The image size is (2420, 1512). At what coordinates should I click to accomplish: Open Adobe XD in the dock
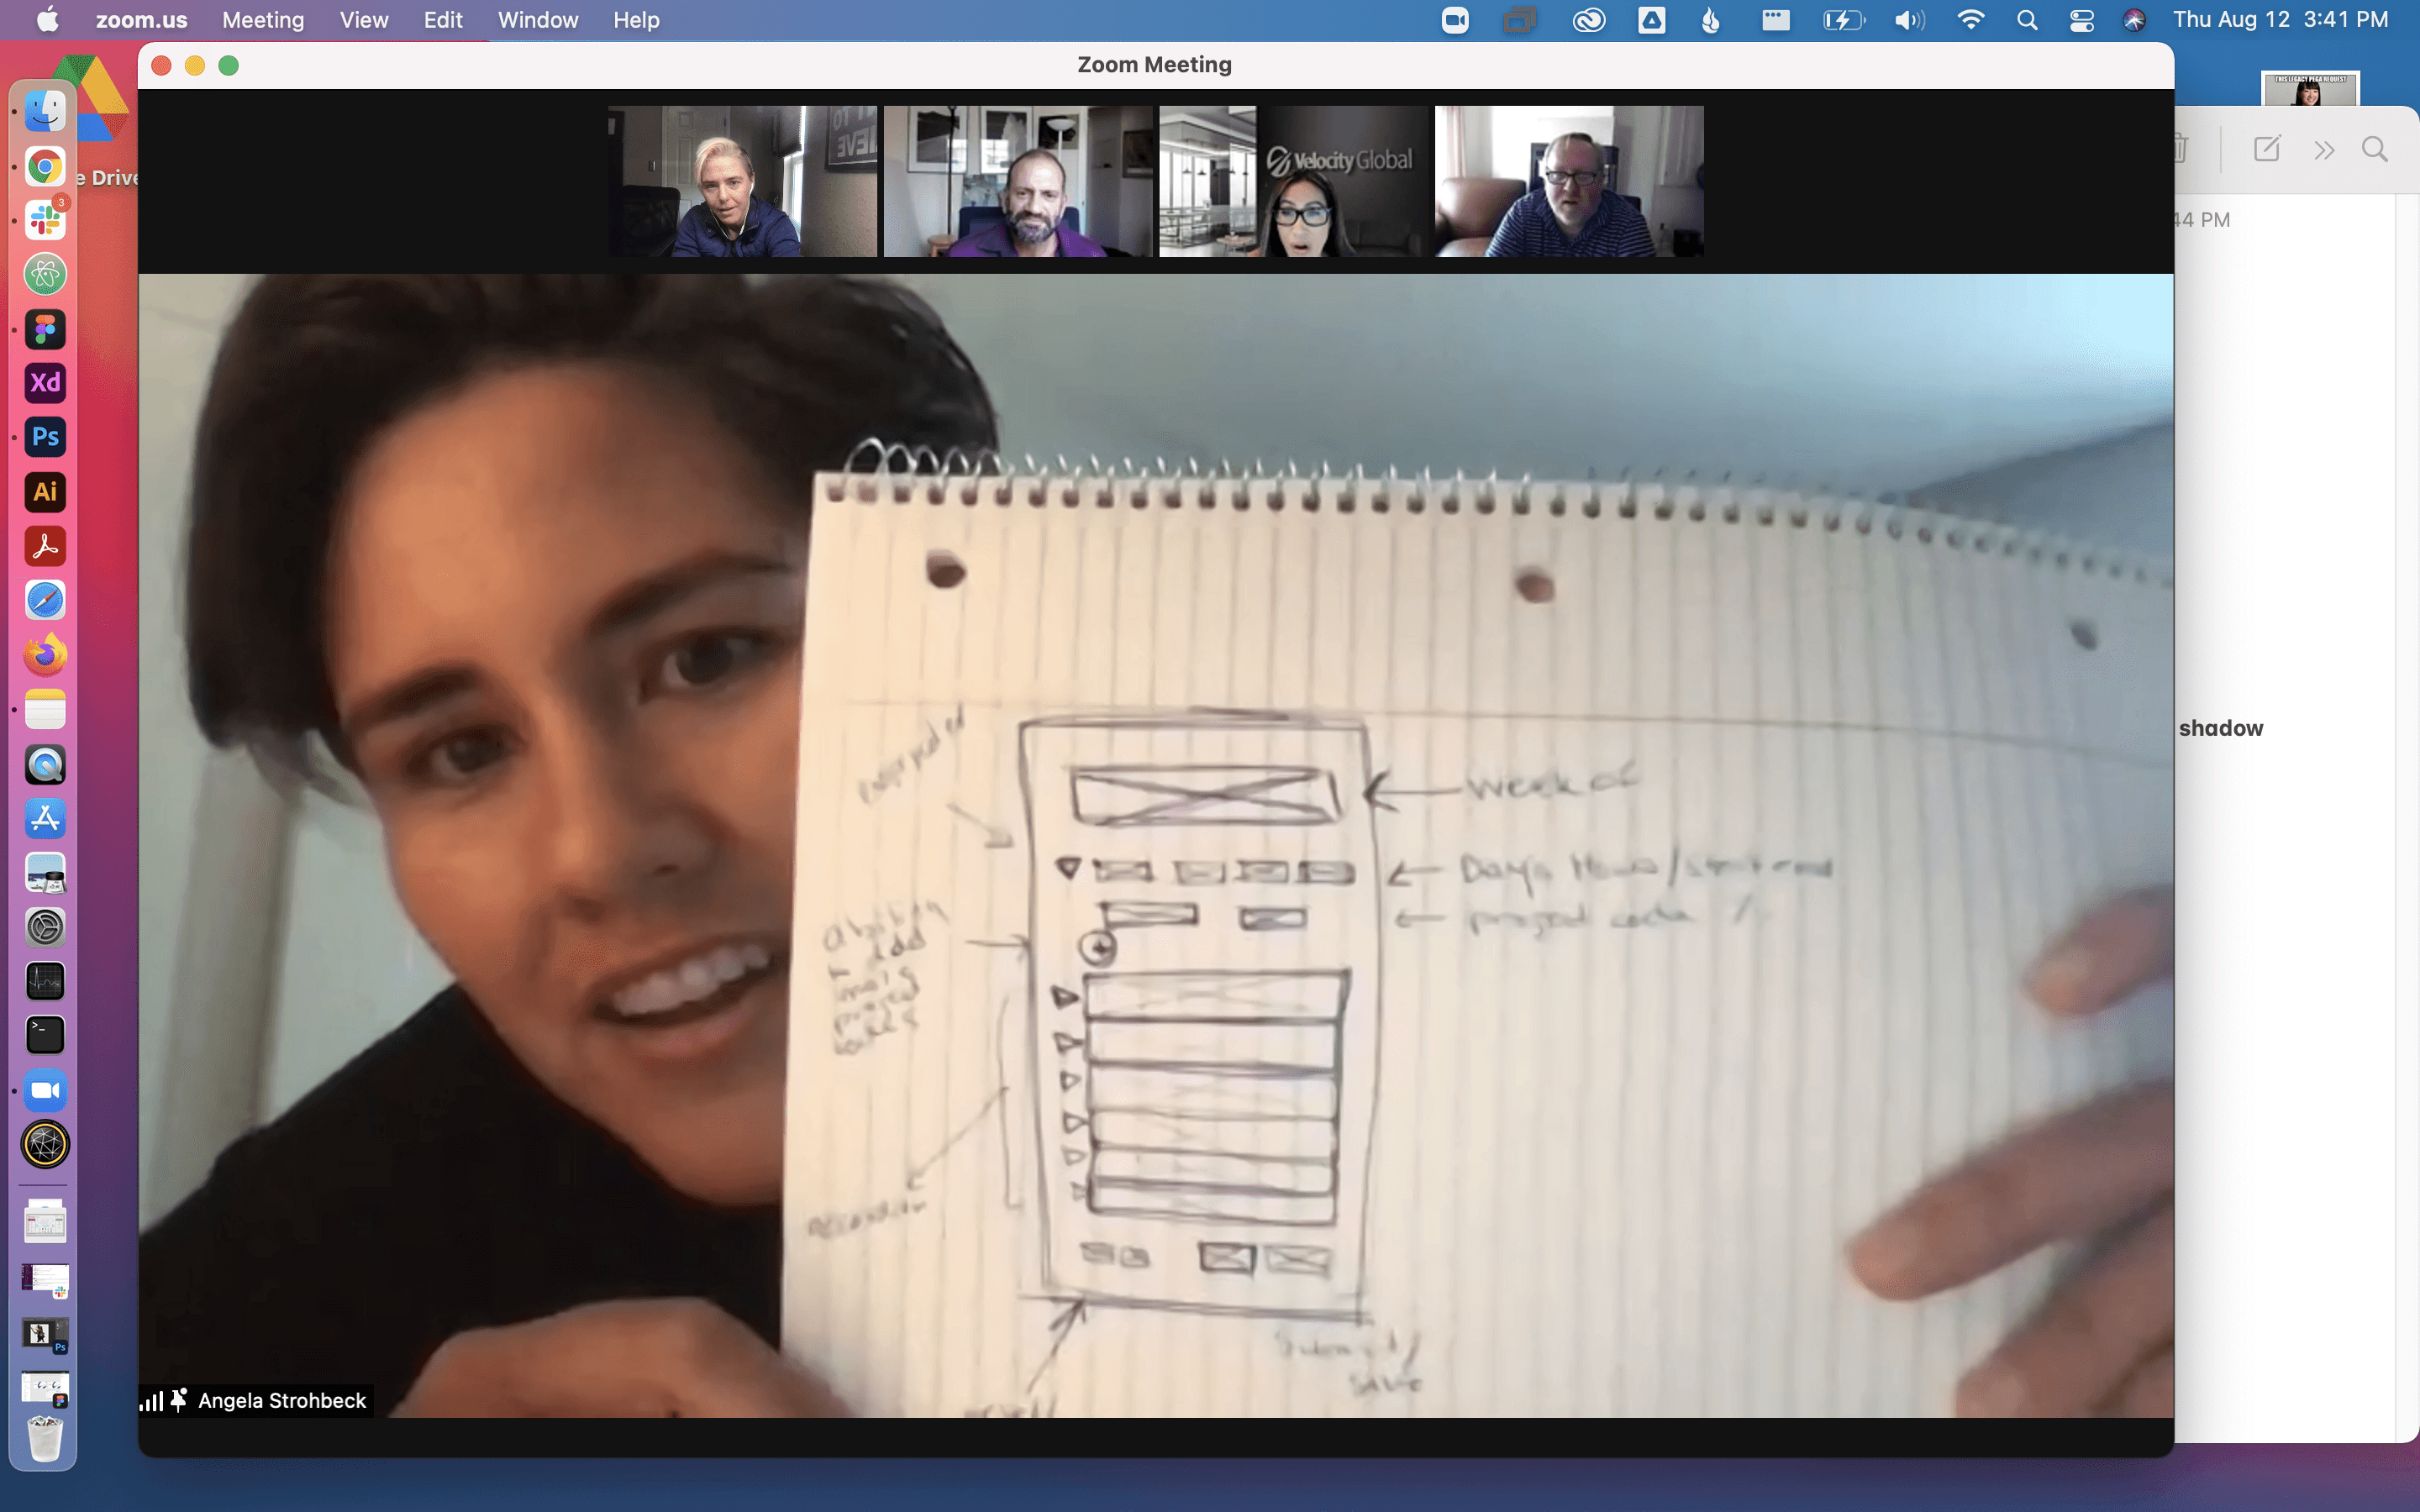tap(45, 383)
